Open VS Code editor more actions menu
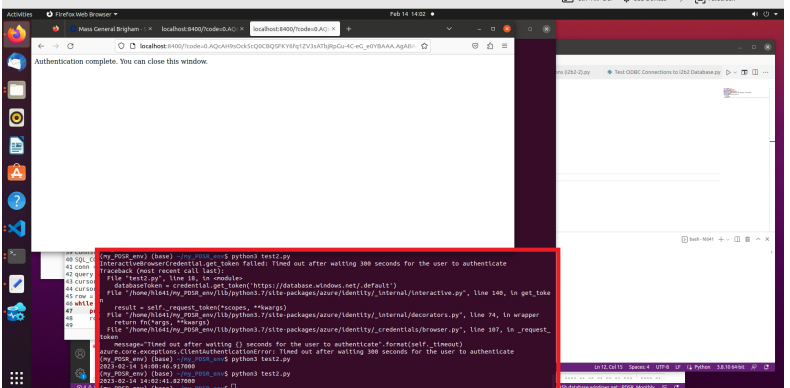 [x=766, y=73]
